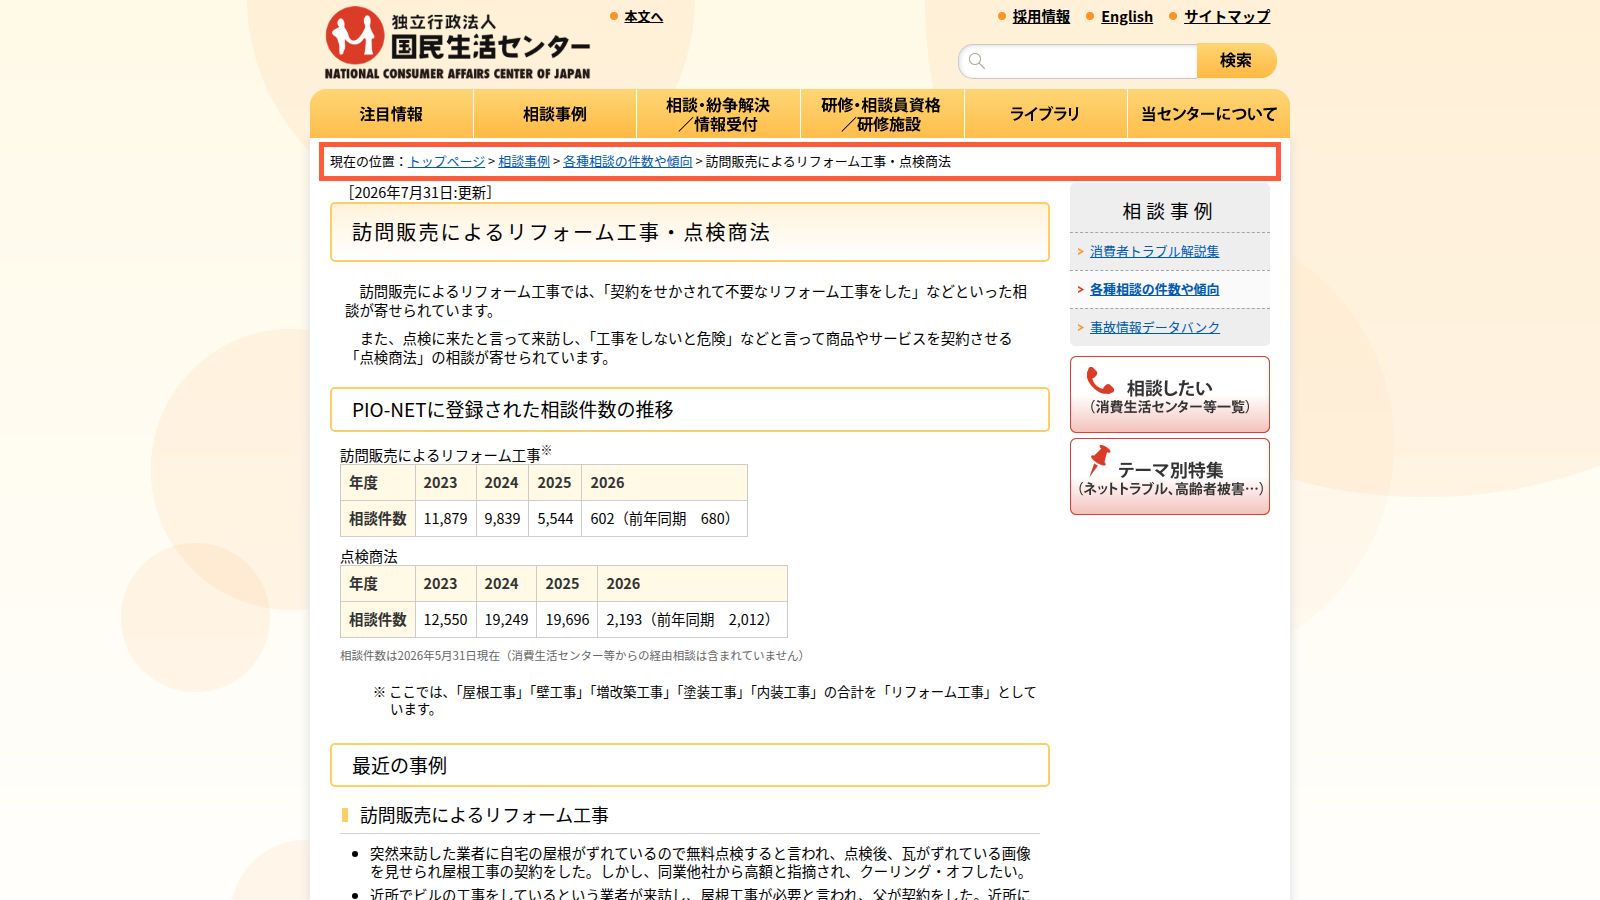Open 研修・相談員資格／研修施設 menu
This screenshot has width=1600, height=900.
point(881,114)
